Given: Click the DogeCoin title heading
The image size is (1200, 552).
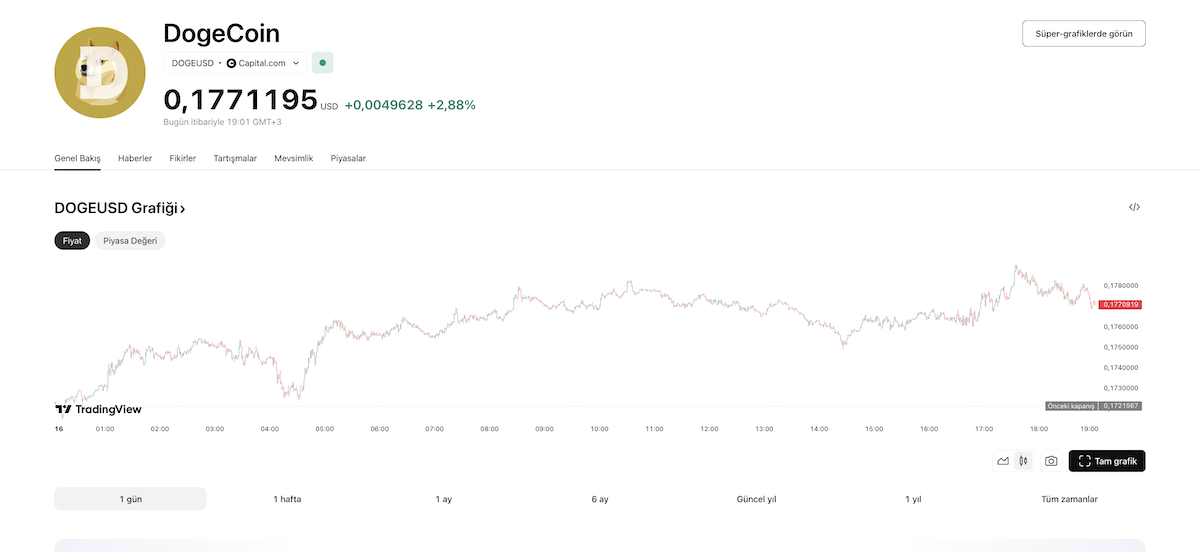Looking at the screenshot, I should point(222,32).
